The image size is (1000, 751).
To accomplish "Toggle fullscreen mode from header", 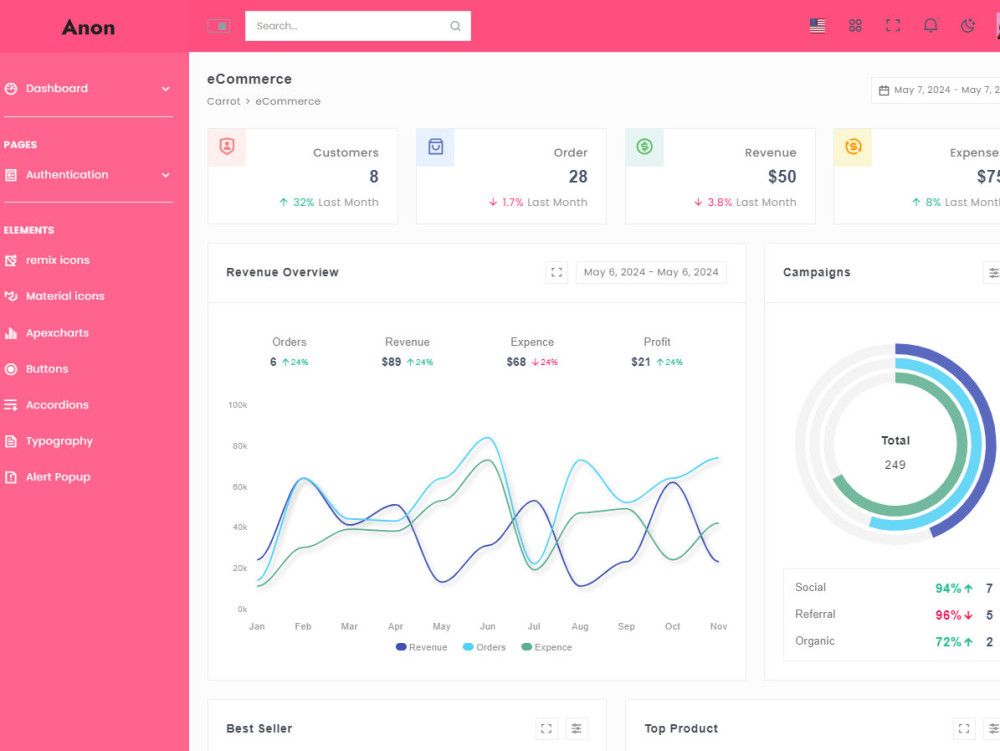I will coord(893,26).
